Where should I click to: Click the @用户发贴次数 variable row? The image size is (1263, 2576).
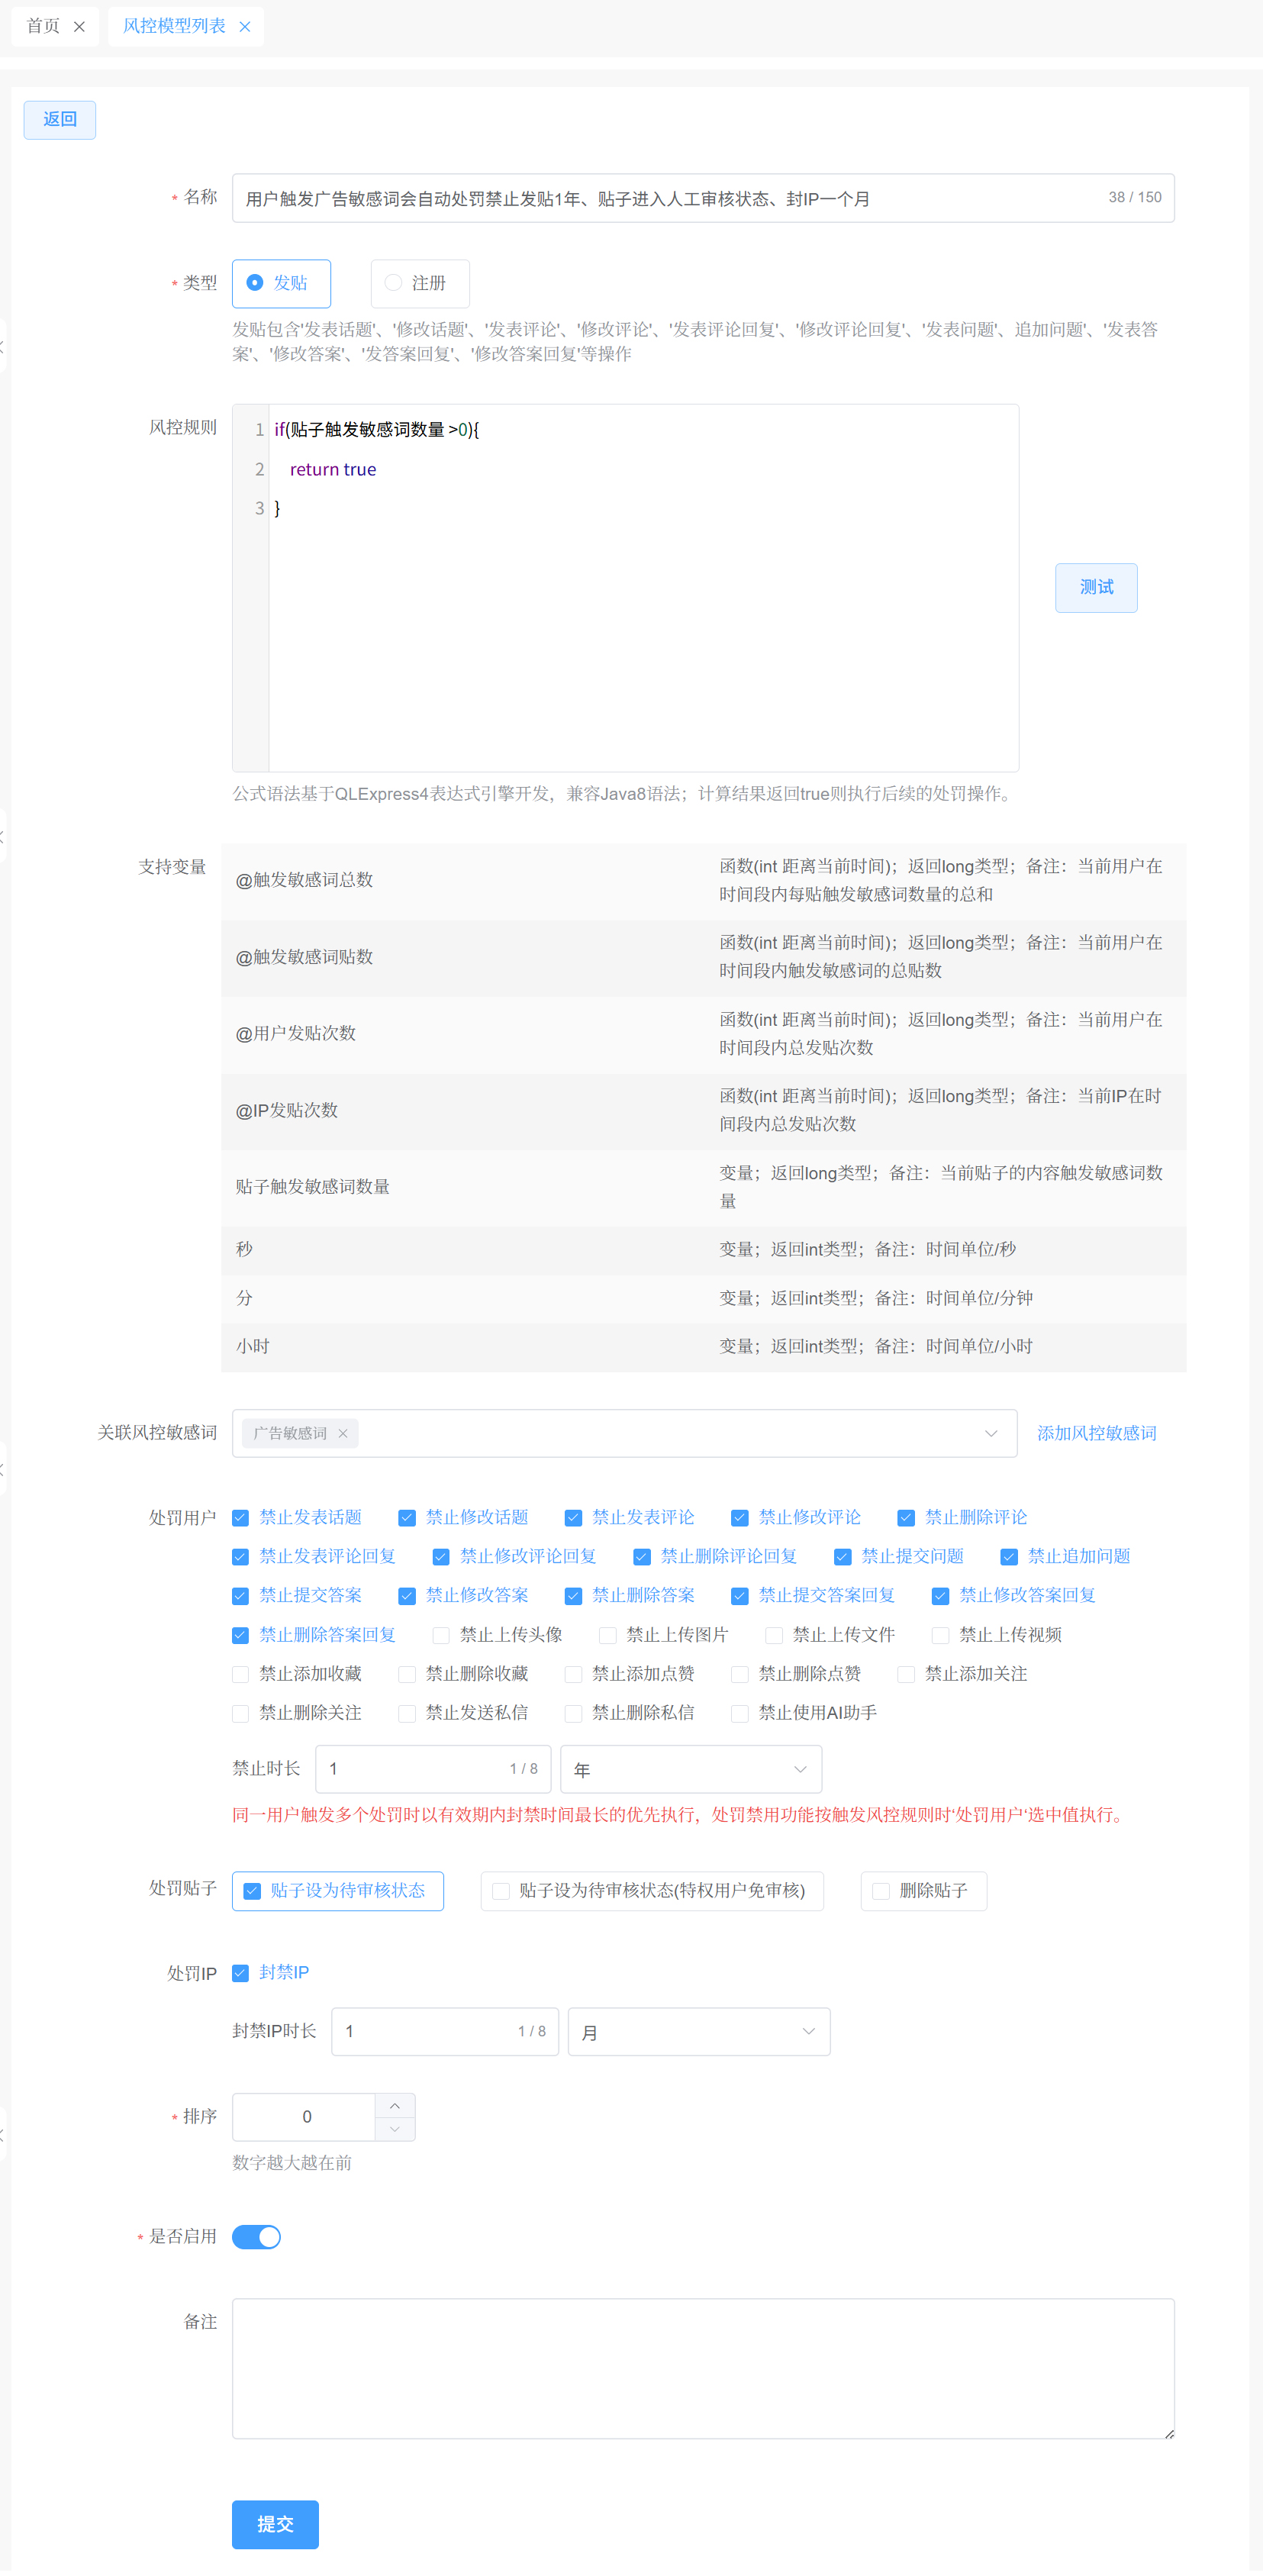pos(703,1034)
